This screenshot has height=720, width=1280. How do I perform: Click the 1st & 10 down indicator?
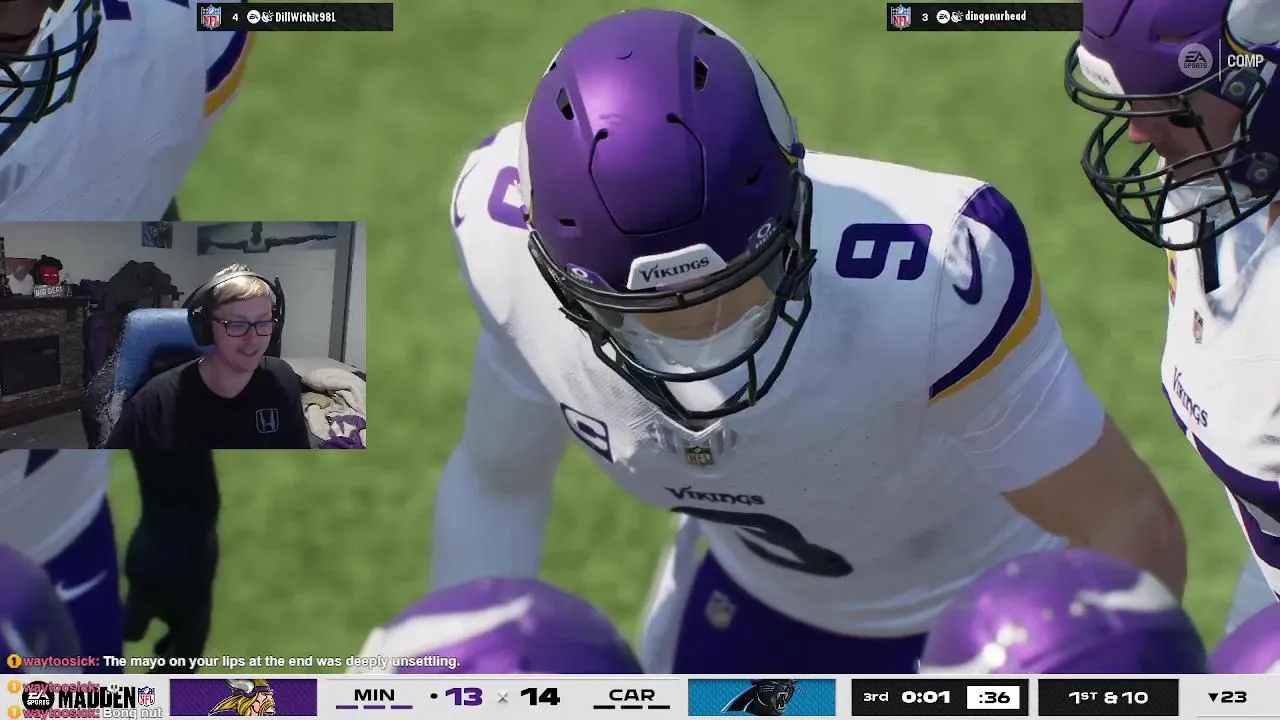(x=1108, y=697)
